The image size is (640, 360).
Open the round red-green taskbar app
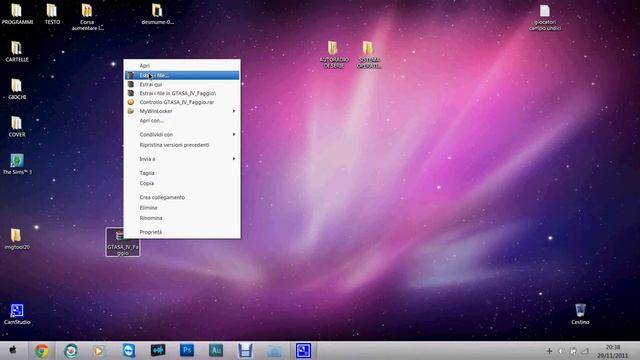71,351
